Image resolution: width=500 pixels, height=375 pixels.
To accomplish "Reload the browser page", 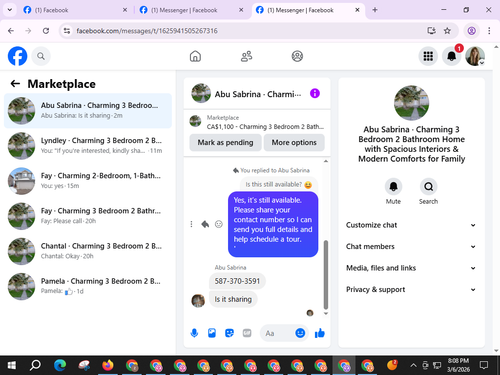I will pos(46,31).
